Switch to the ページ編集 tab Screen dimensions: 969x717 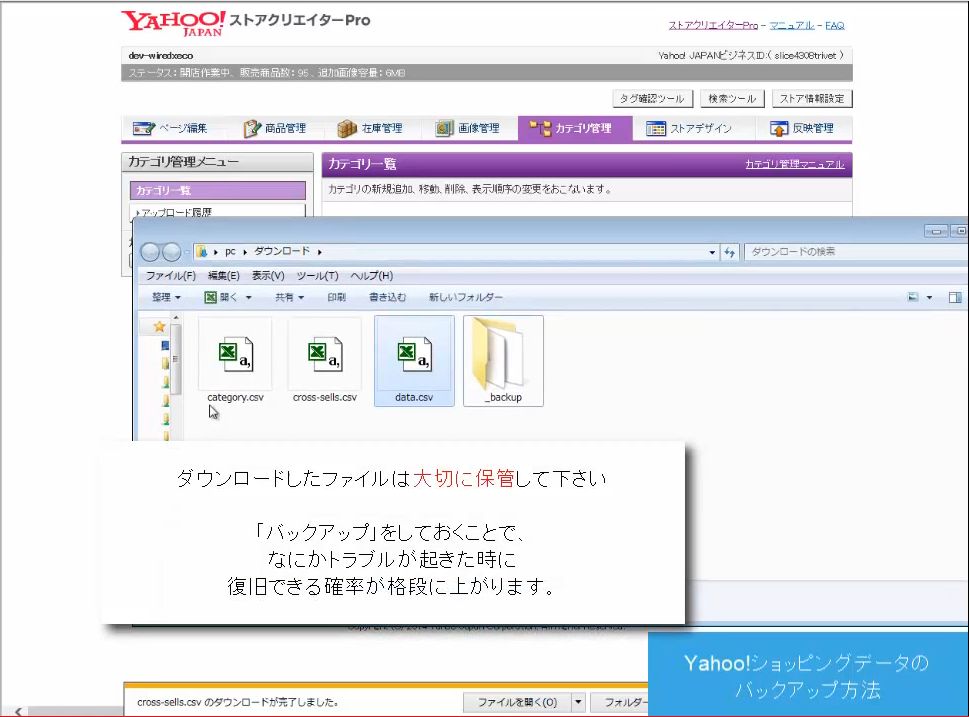[x=171, y=129]
